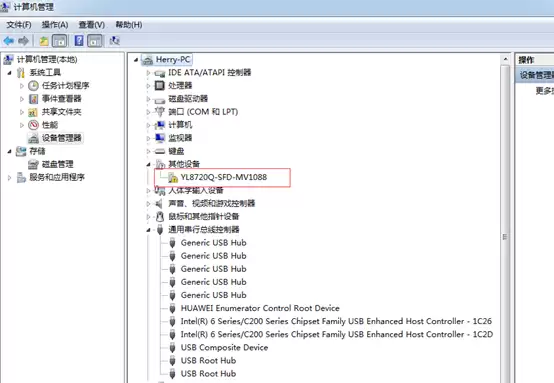Click the 任务计划程序 clock icon
Viewport: 554px width, 383px height.
click(x=33, y=86)
